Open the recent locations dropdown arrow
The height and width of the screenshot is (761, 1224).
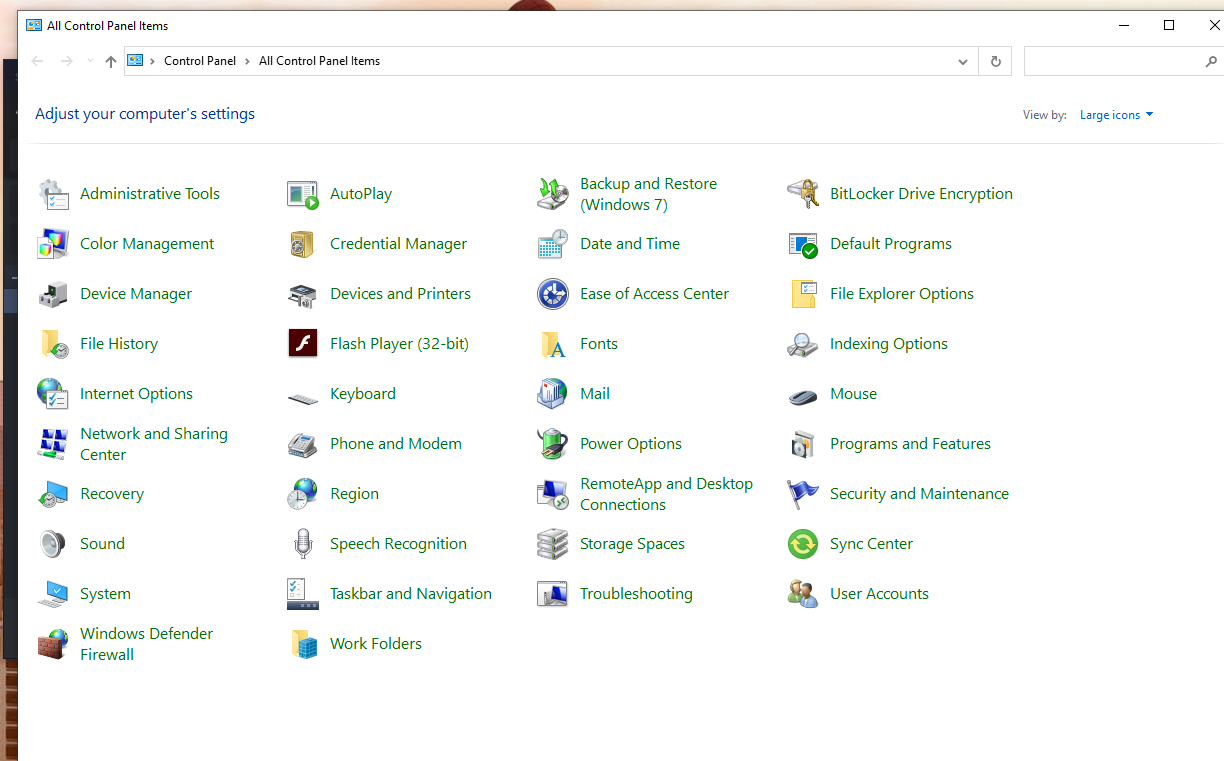[x=90, y=61]
